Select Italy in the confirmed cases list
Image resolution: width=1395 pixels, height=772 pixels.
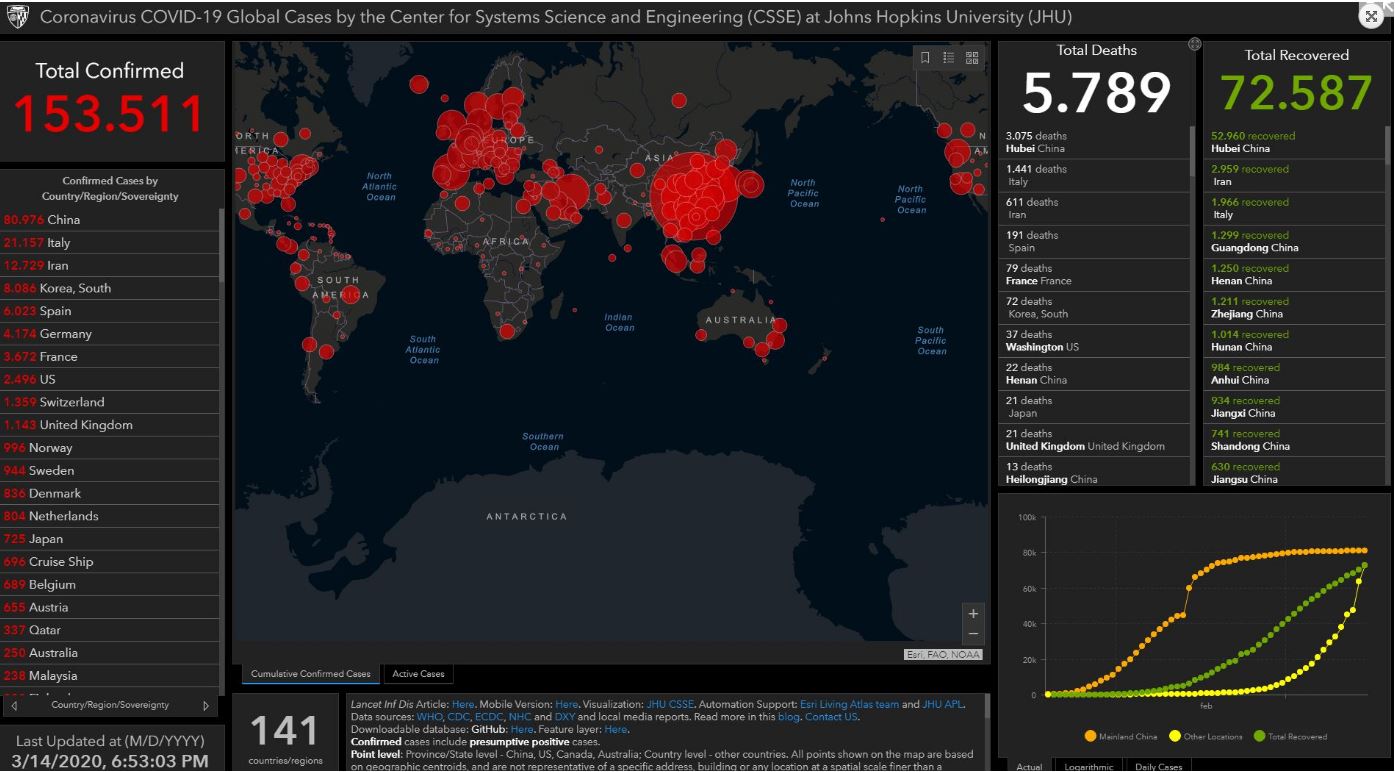pyautogui.click(x=110, y=242)
